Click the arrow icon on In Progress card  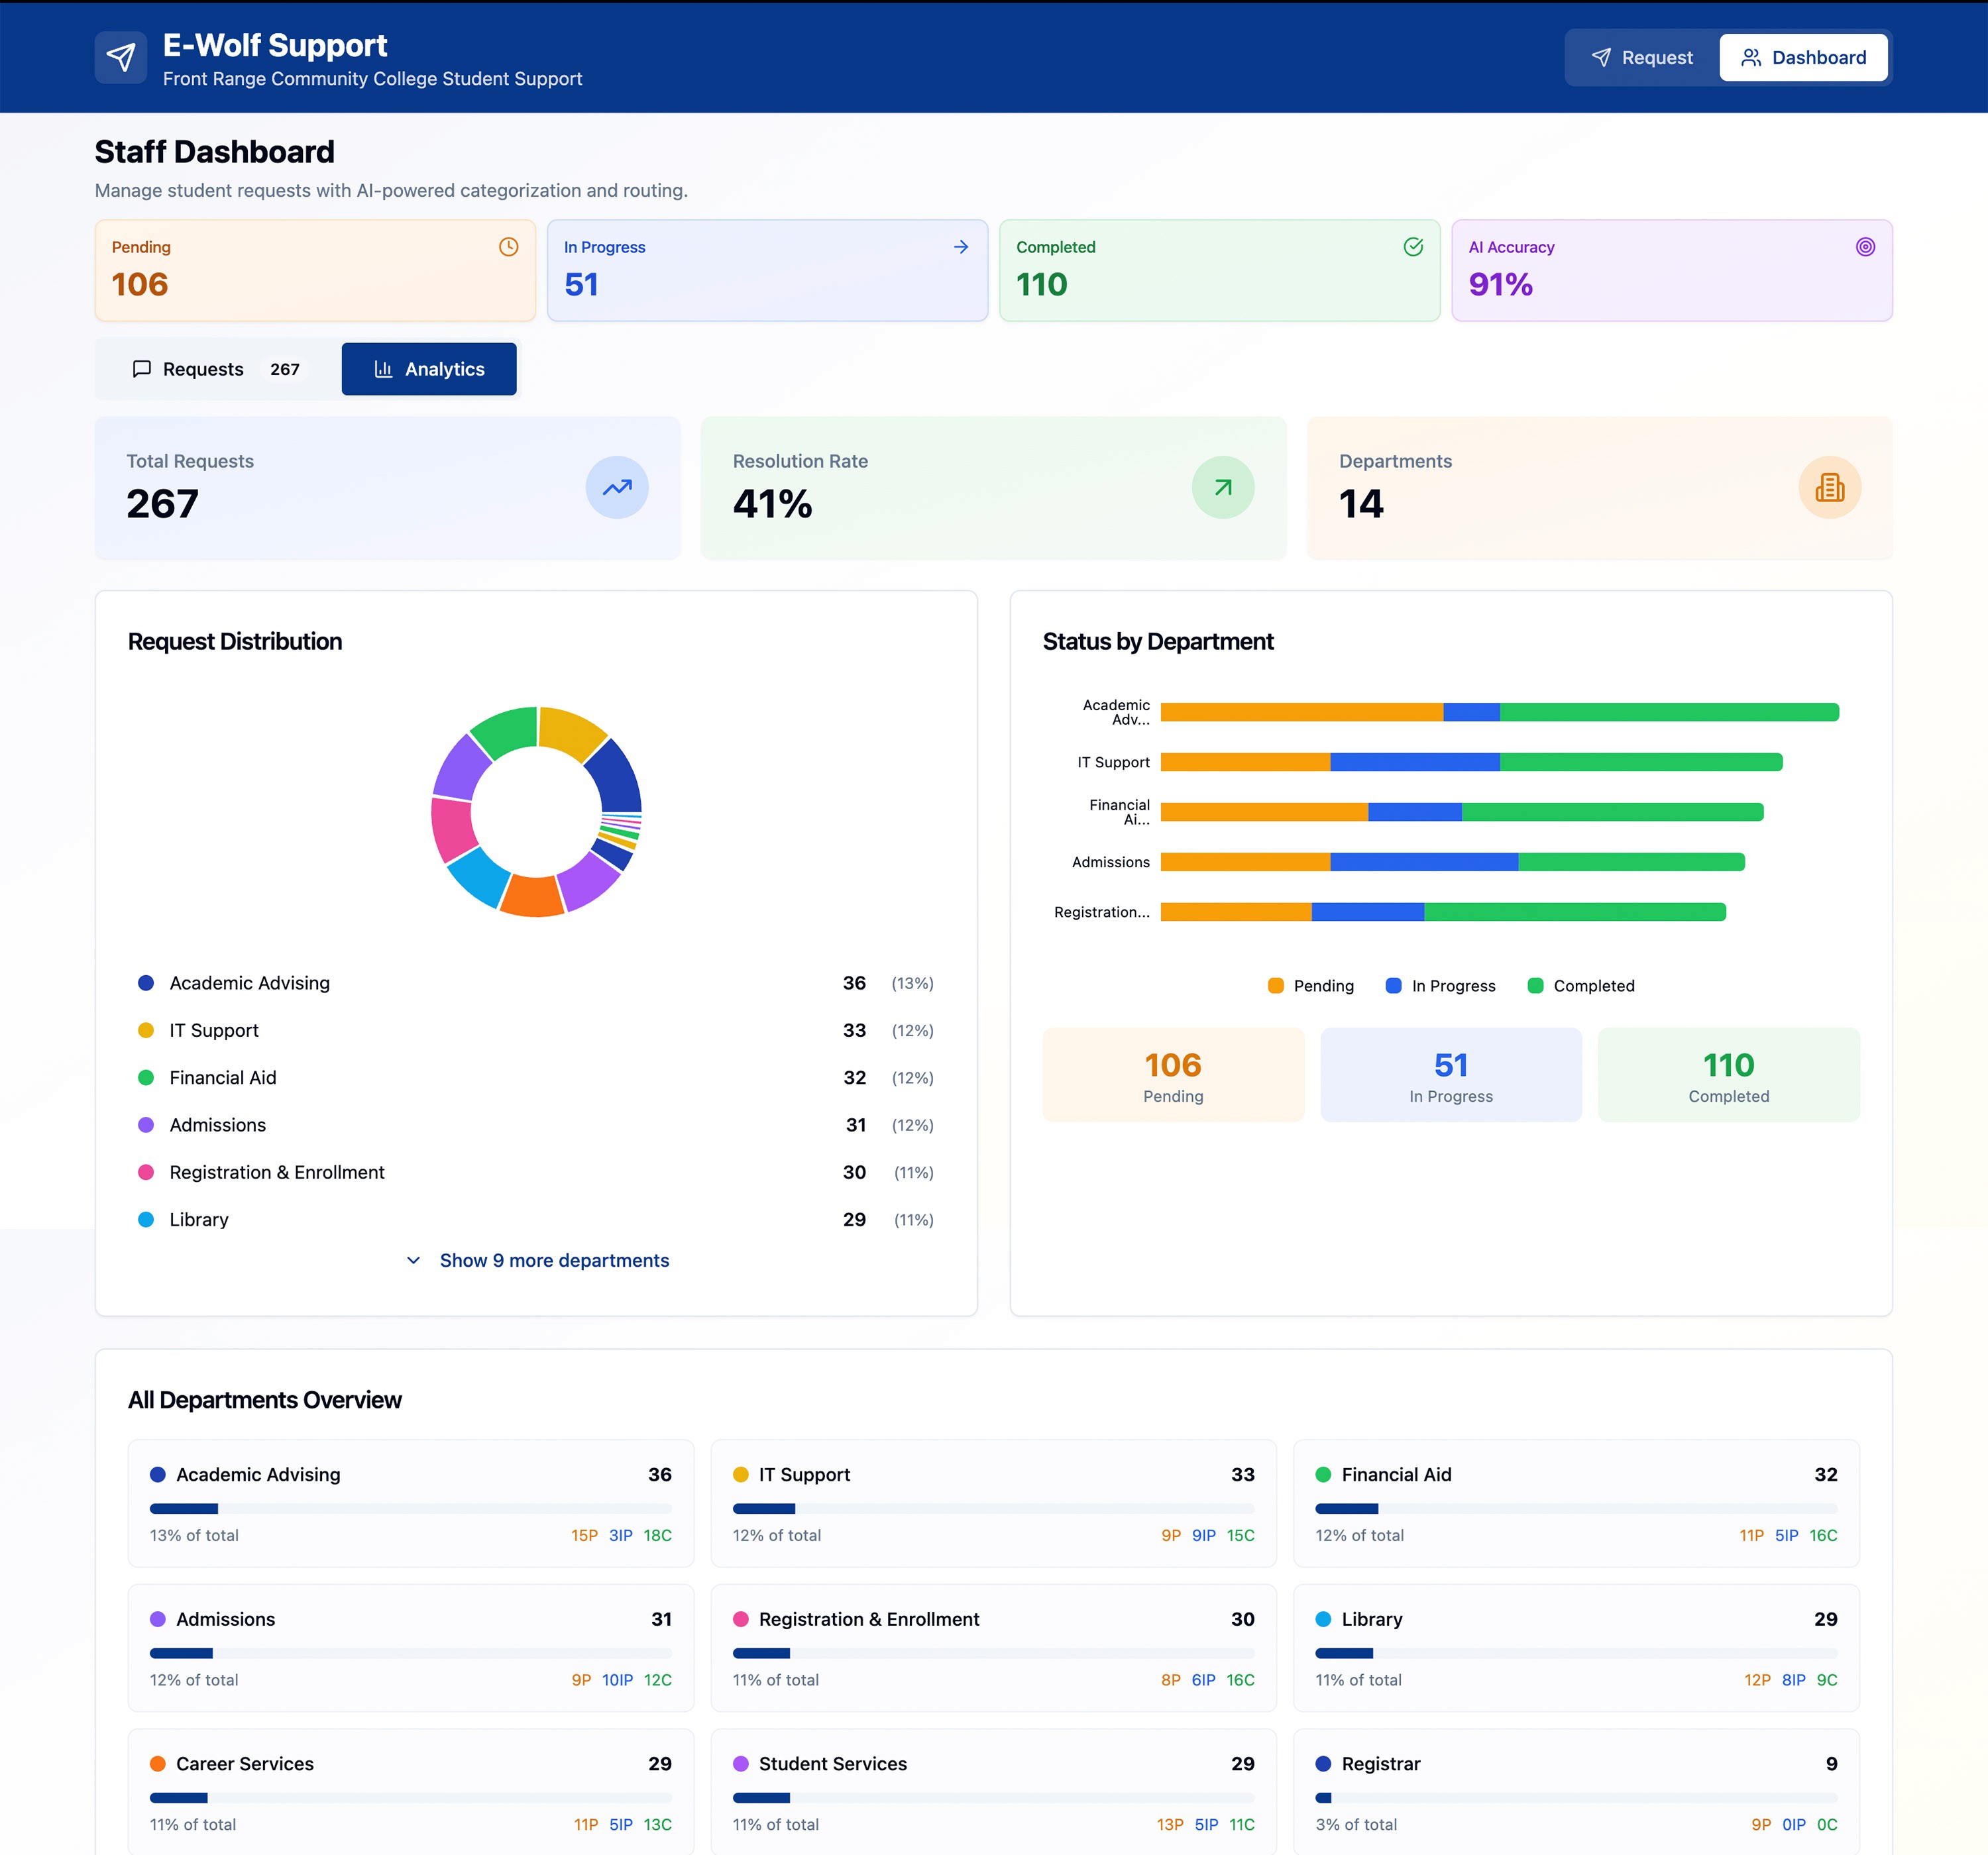(960, 247)
